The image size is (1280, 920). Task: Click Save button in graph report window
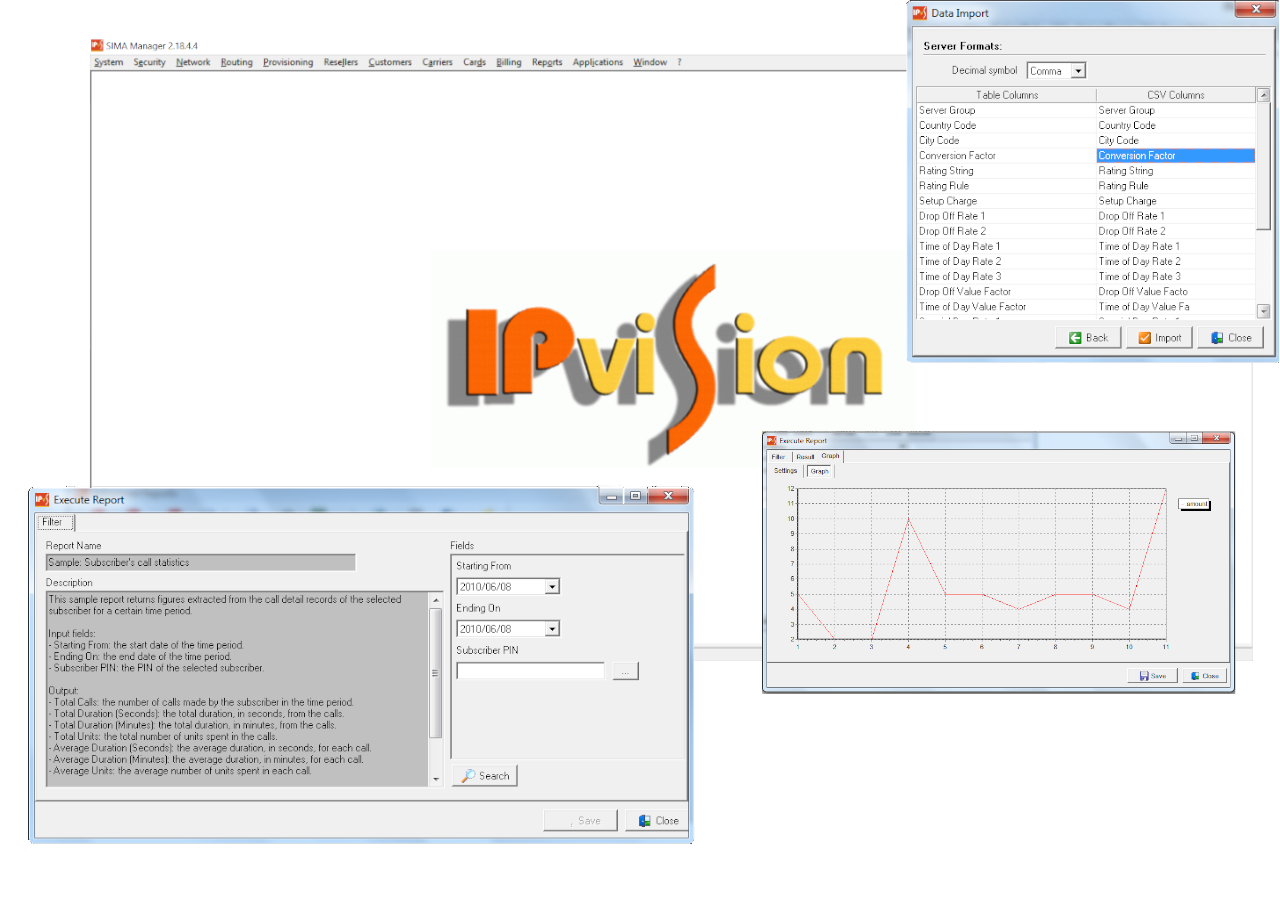point(1152,676)
